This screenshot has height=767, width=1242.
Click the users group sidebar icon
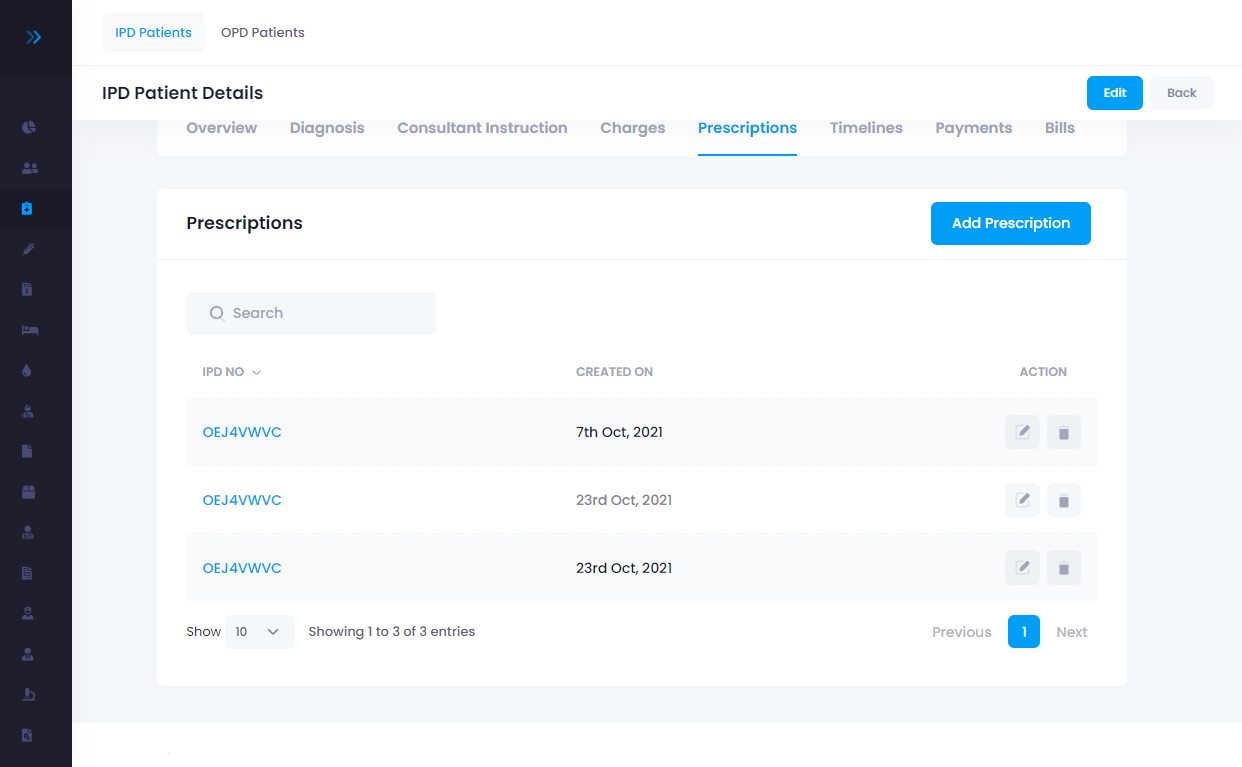click(x=29, y=168)
